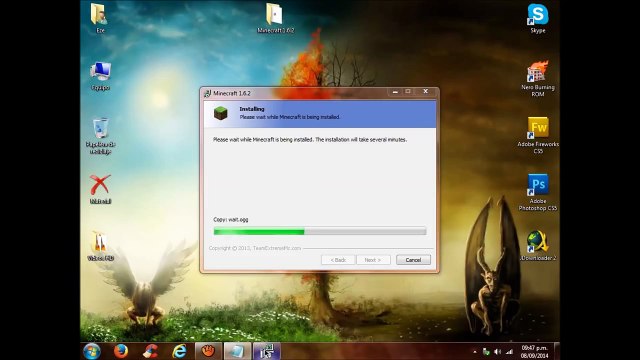Cancel the Minecraft installation
This screenshot has width=640, height=360.
click(413, 260)
